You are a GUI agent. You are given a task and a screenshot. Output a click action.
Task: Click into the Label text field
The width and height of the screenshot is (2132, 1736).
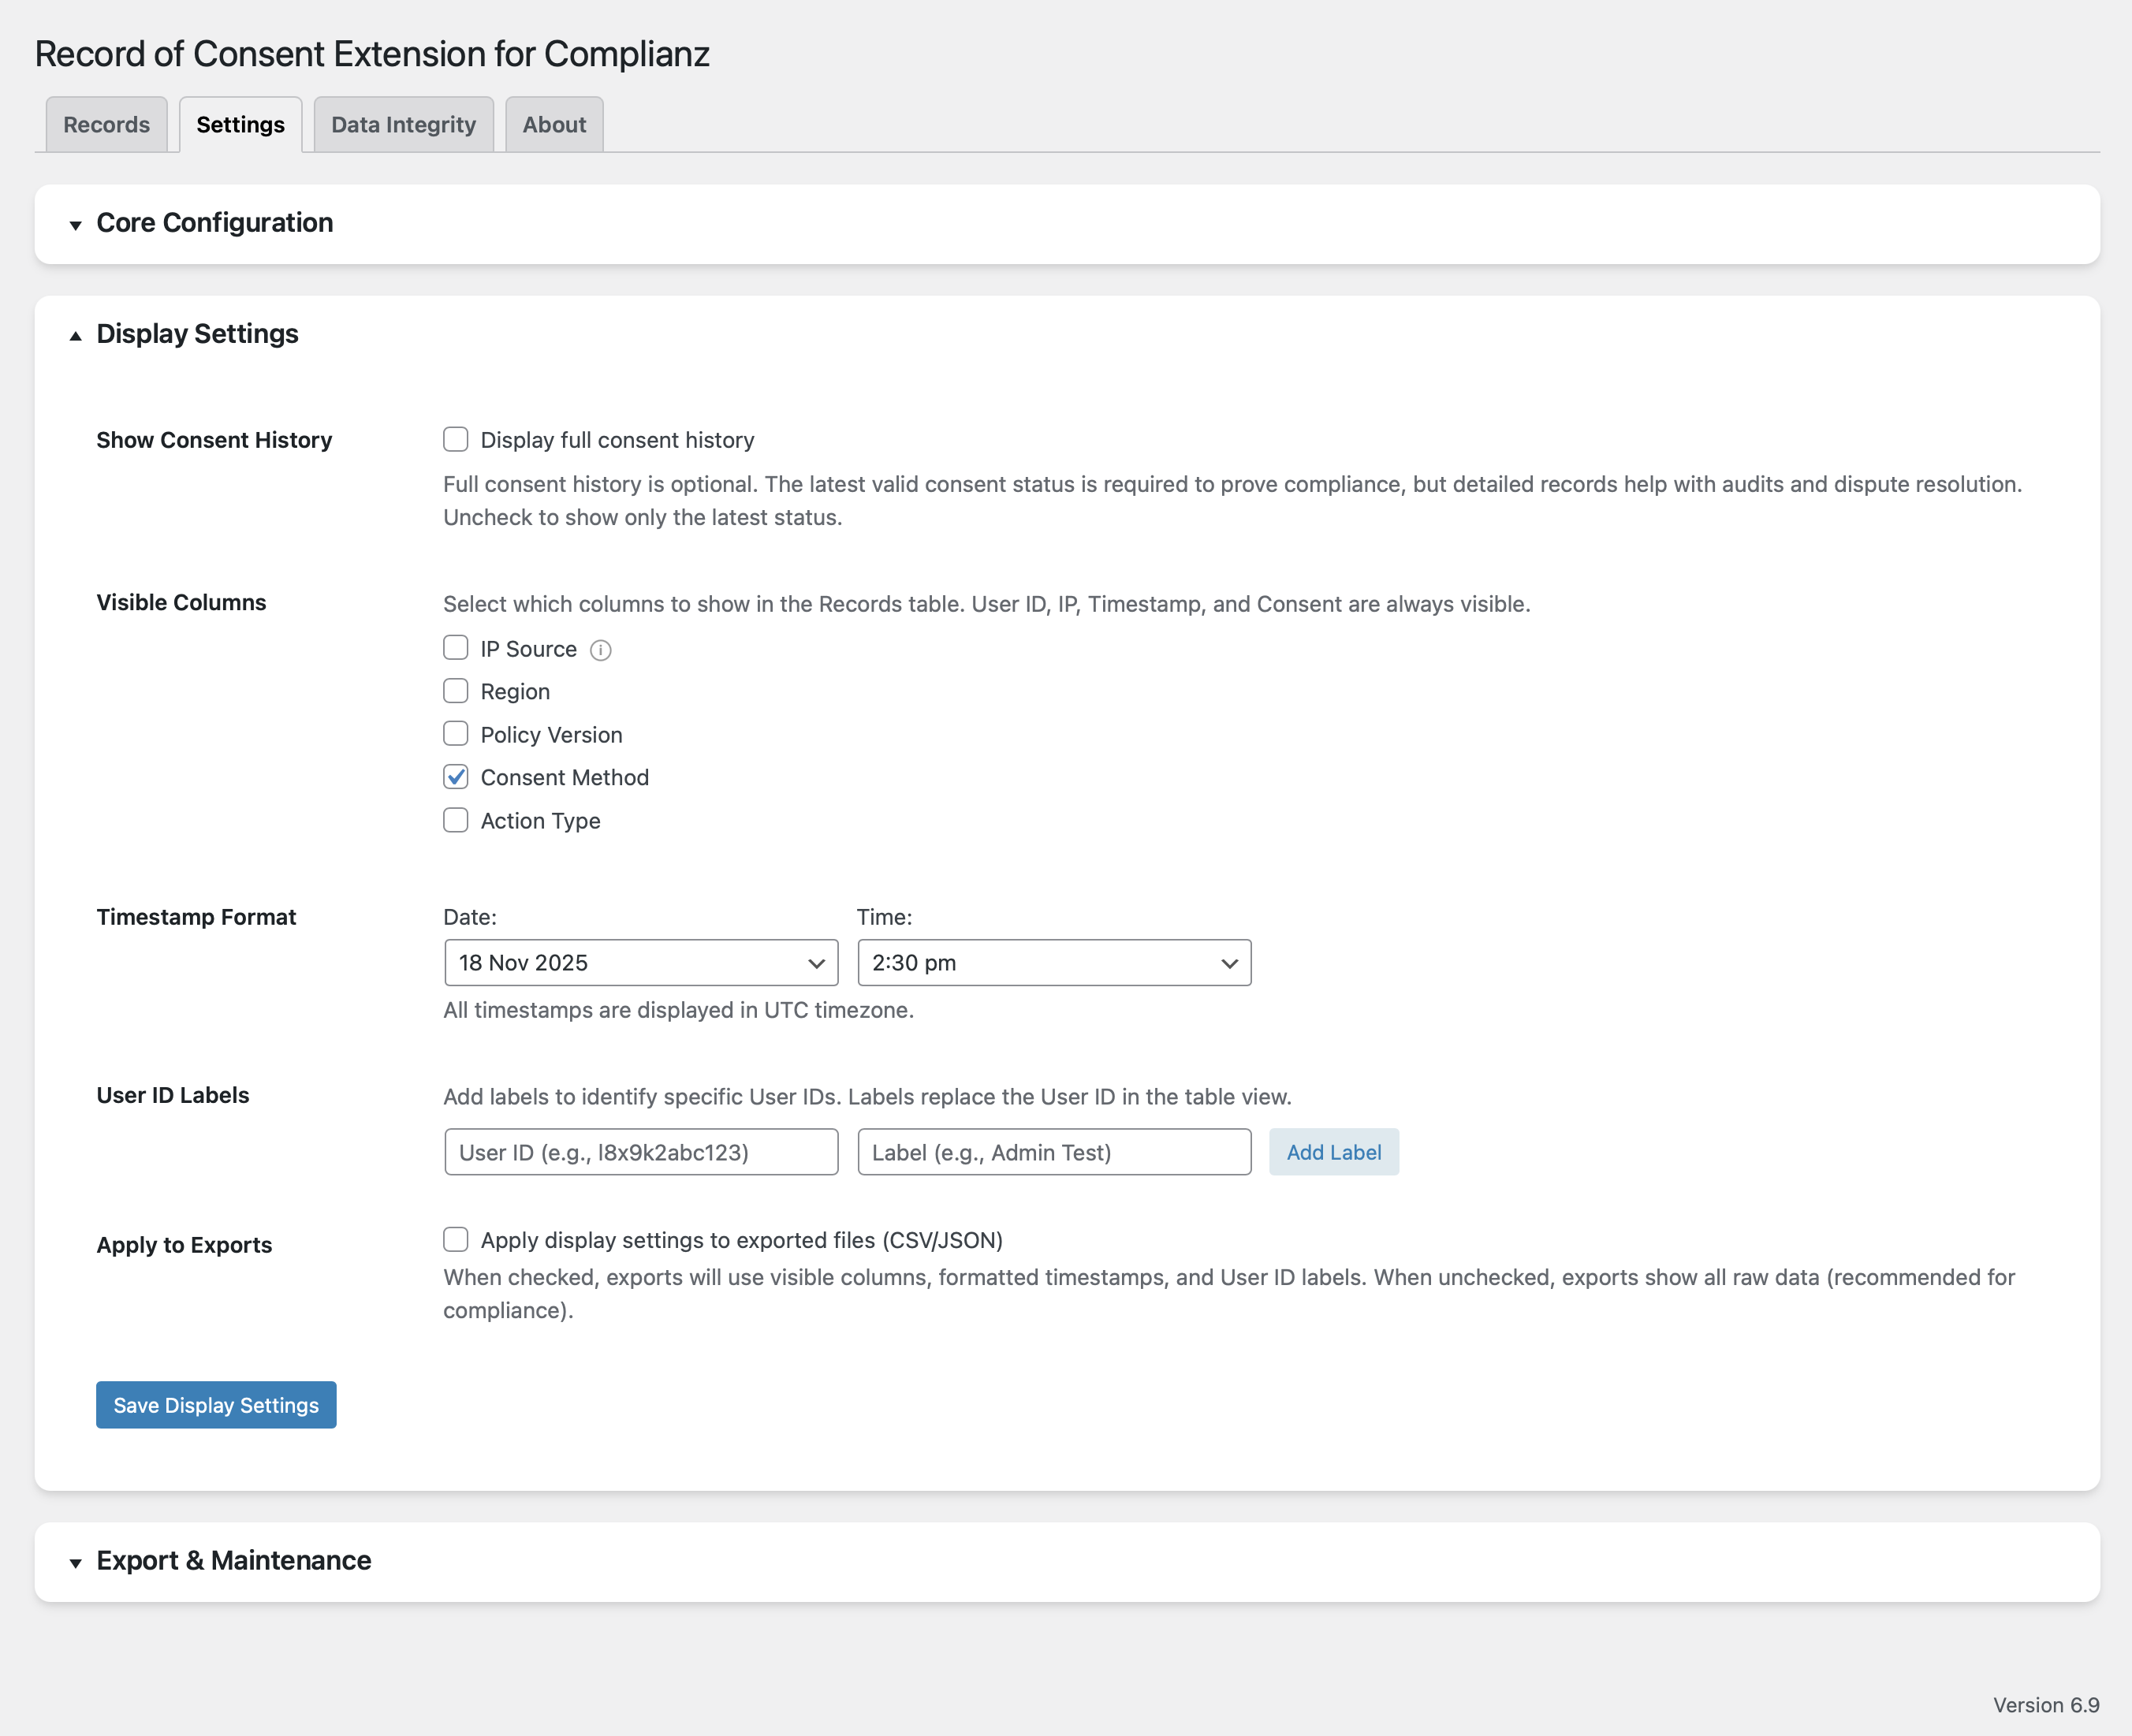pos(1054,1152)
